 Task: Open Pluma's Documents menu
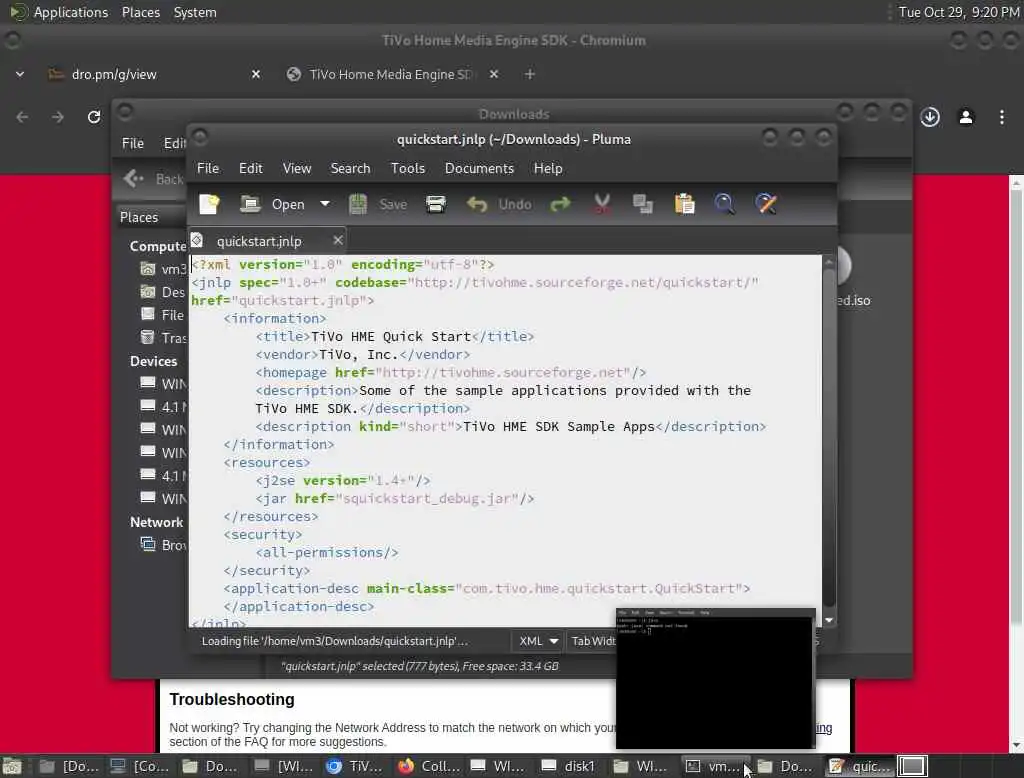coord(479,169)
